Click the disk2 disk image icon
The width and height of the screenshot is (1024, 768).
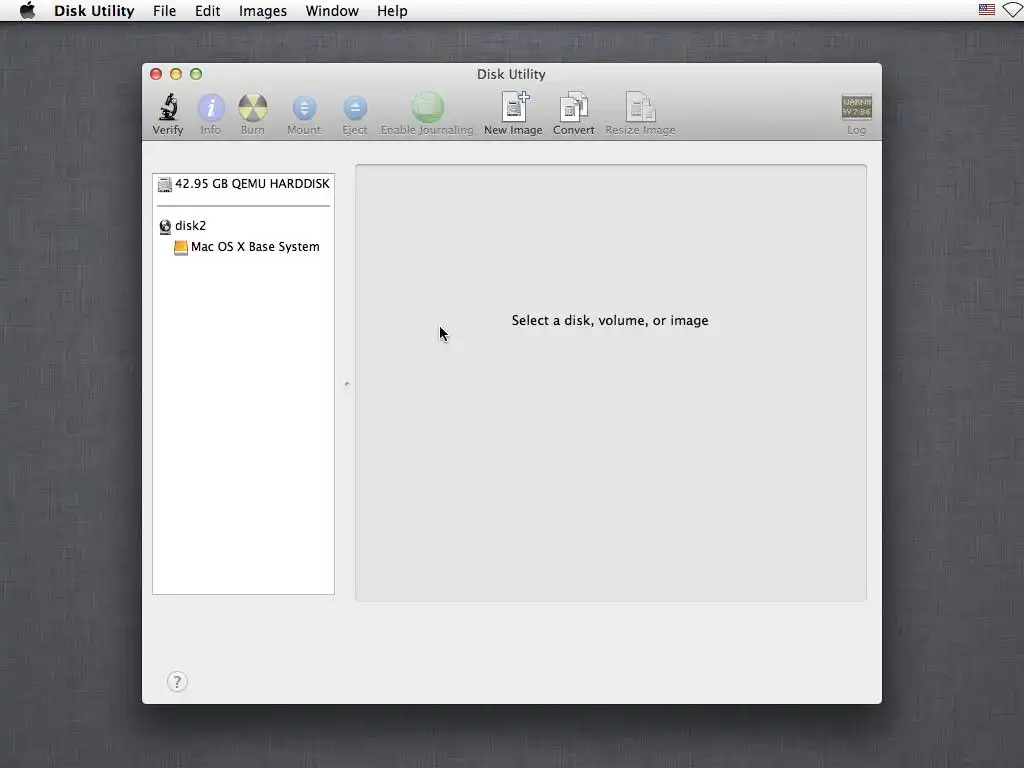point(165,227)
